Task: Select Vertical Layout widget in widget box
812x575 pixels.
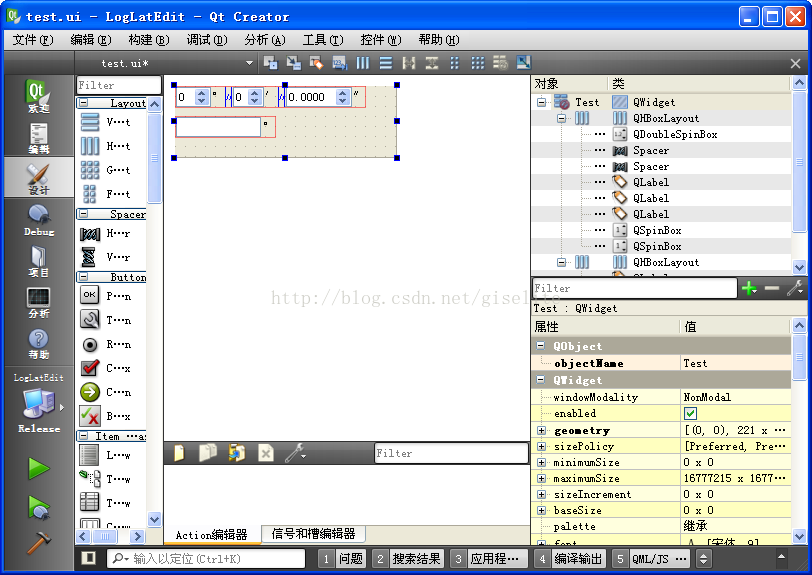Action: coord(111,122)
